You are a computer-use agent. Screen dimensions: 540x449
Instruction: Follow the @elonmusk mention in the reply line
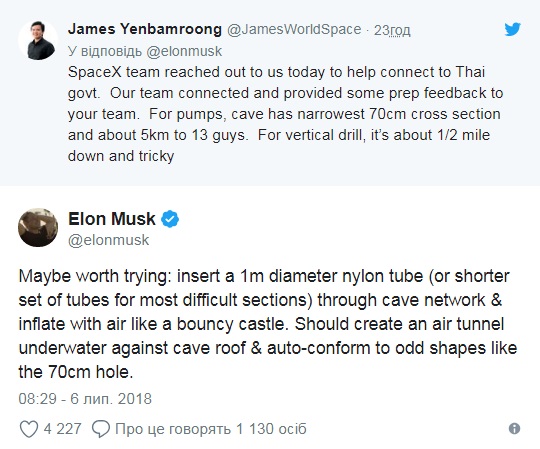(184, 51)
